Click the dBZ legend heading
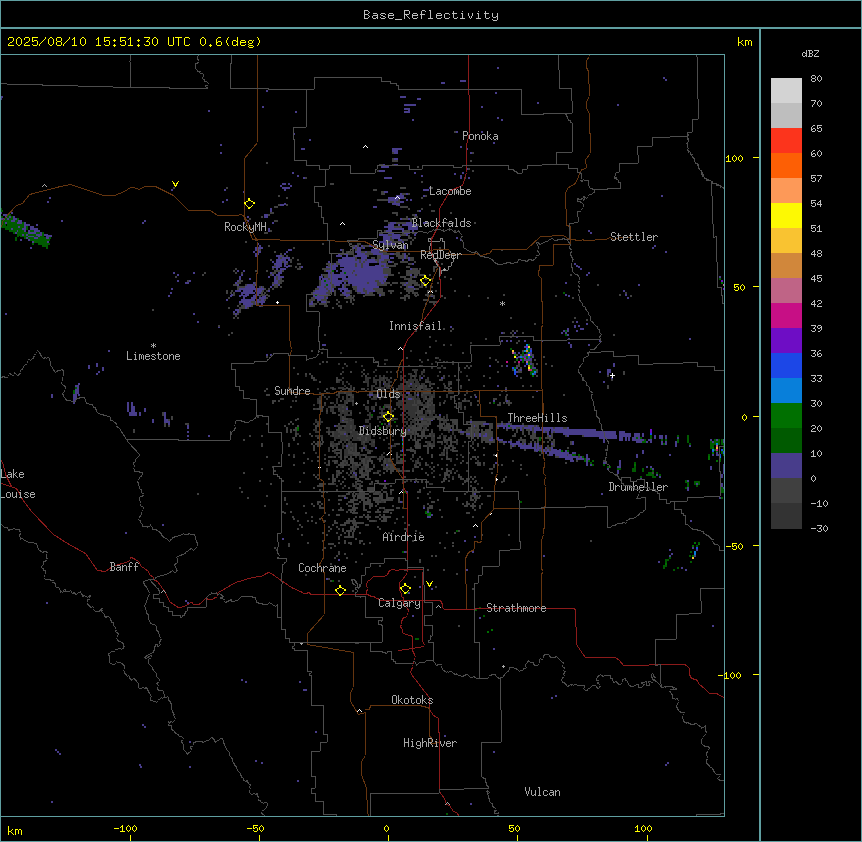This screenshot has width=862, height=842. (810, 54)
